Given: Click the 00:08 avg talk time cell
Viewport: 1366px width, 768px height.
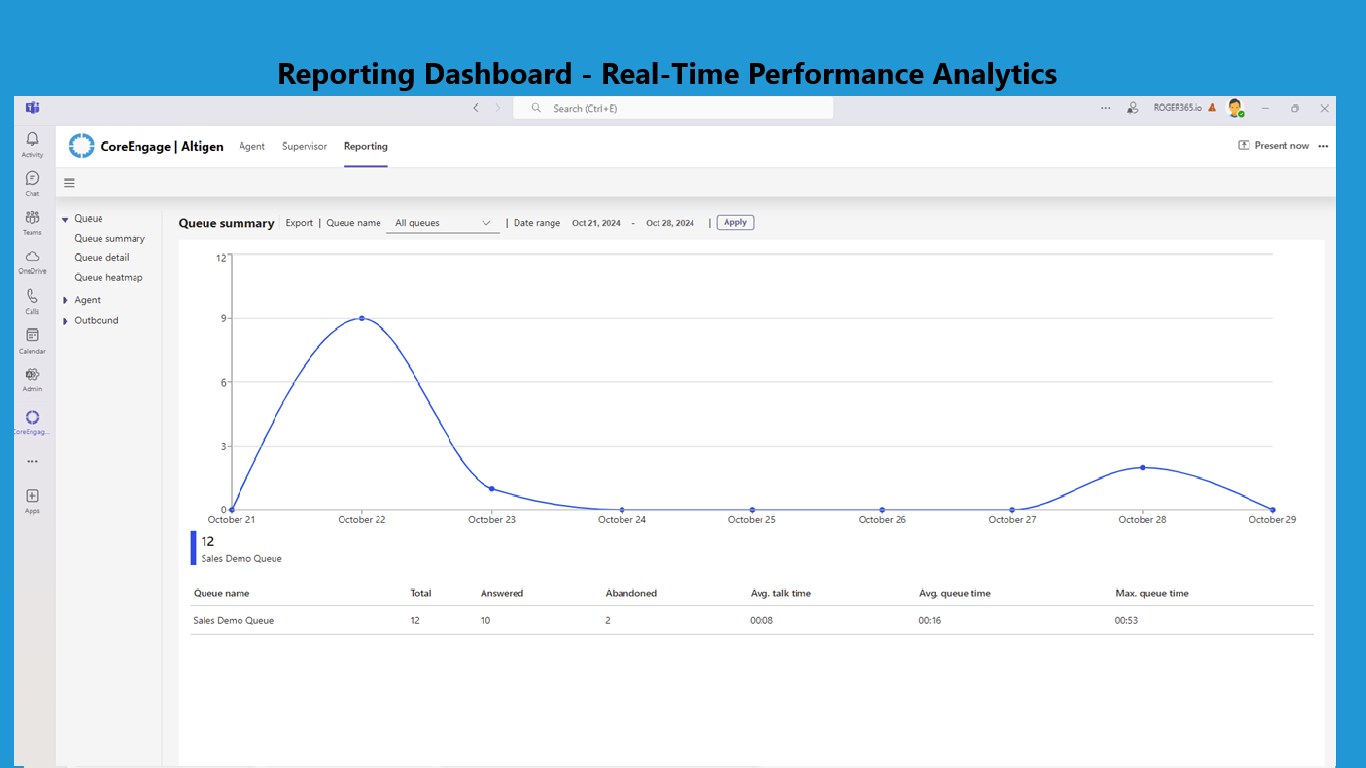Looking at the screenshot, I should pos(761,620).
